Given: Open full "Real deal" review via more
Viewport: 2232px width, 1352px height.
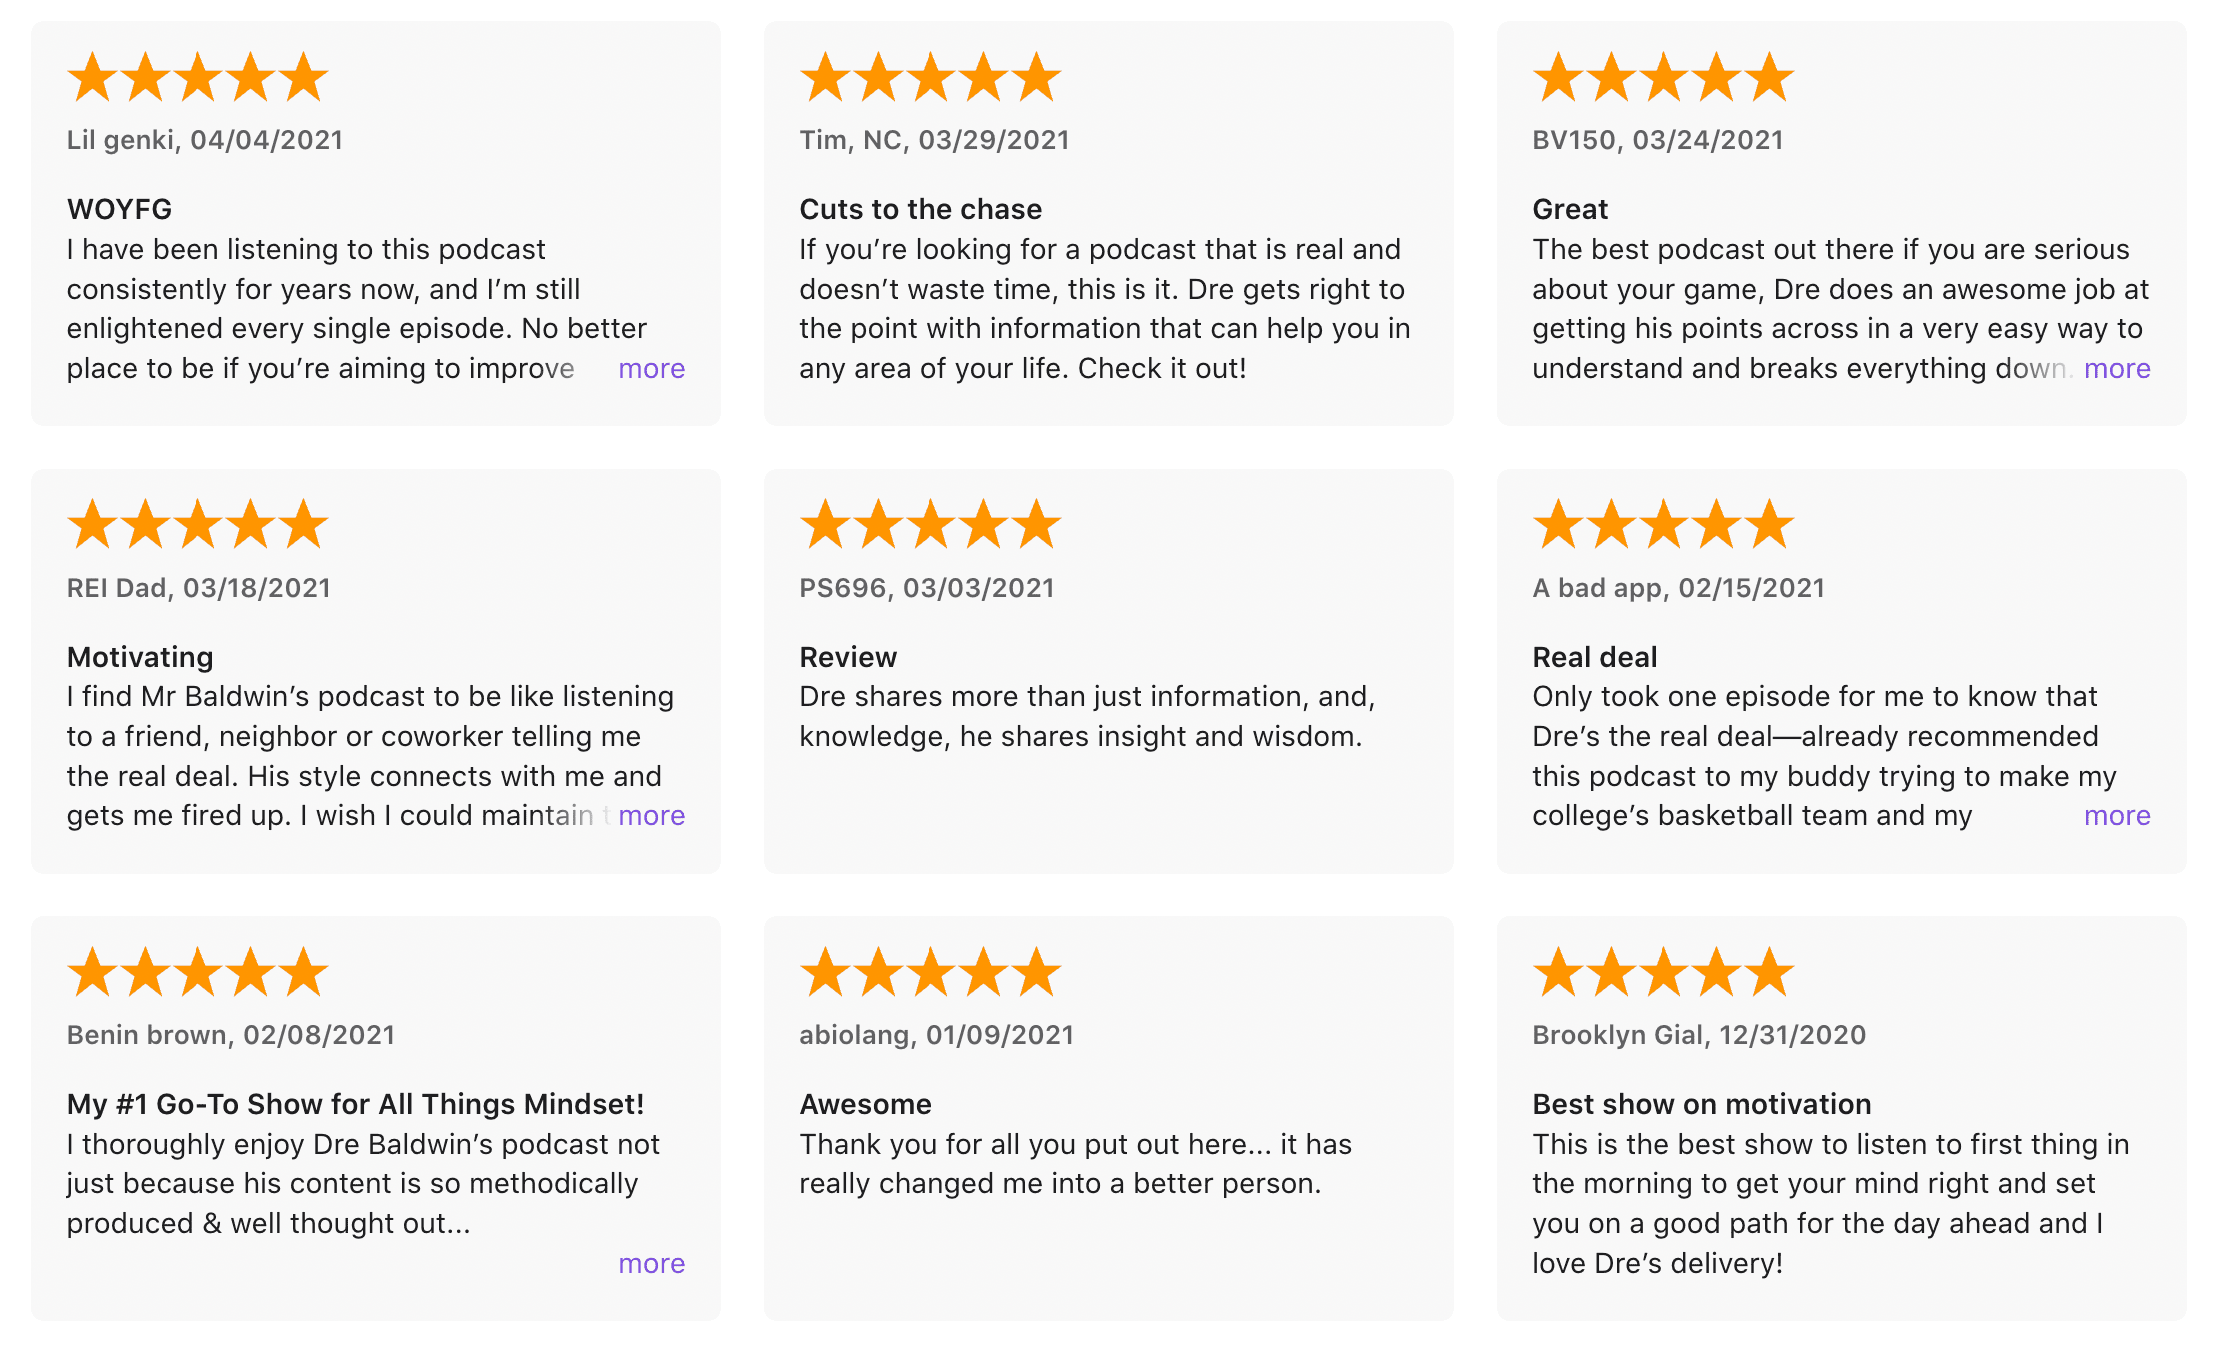Looking at the screenshot, I should [x=2116, y=816].
